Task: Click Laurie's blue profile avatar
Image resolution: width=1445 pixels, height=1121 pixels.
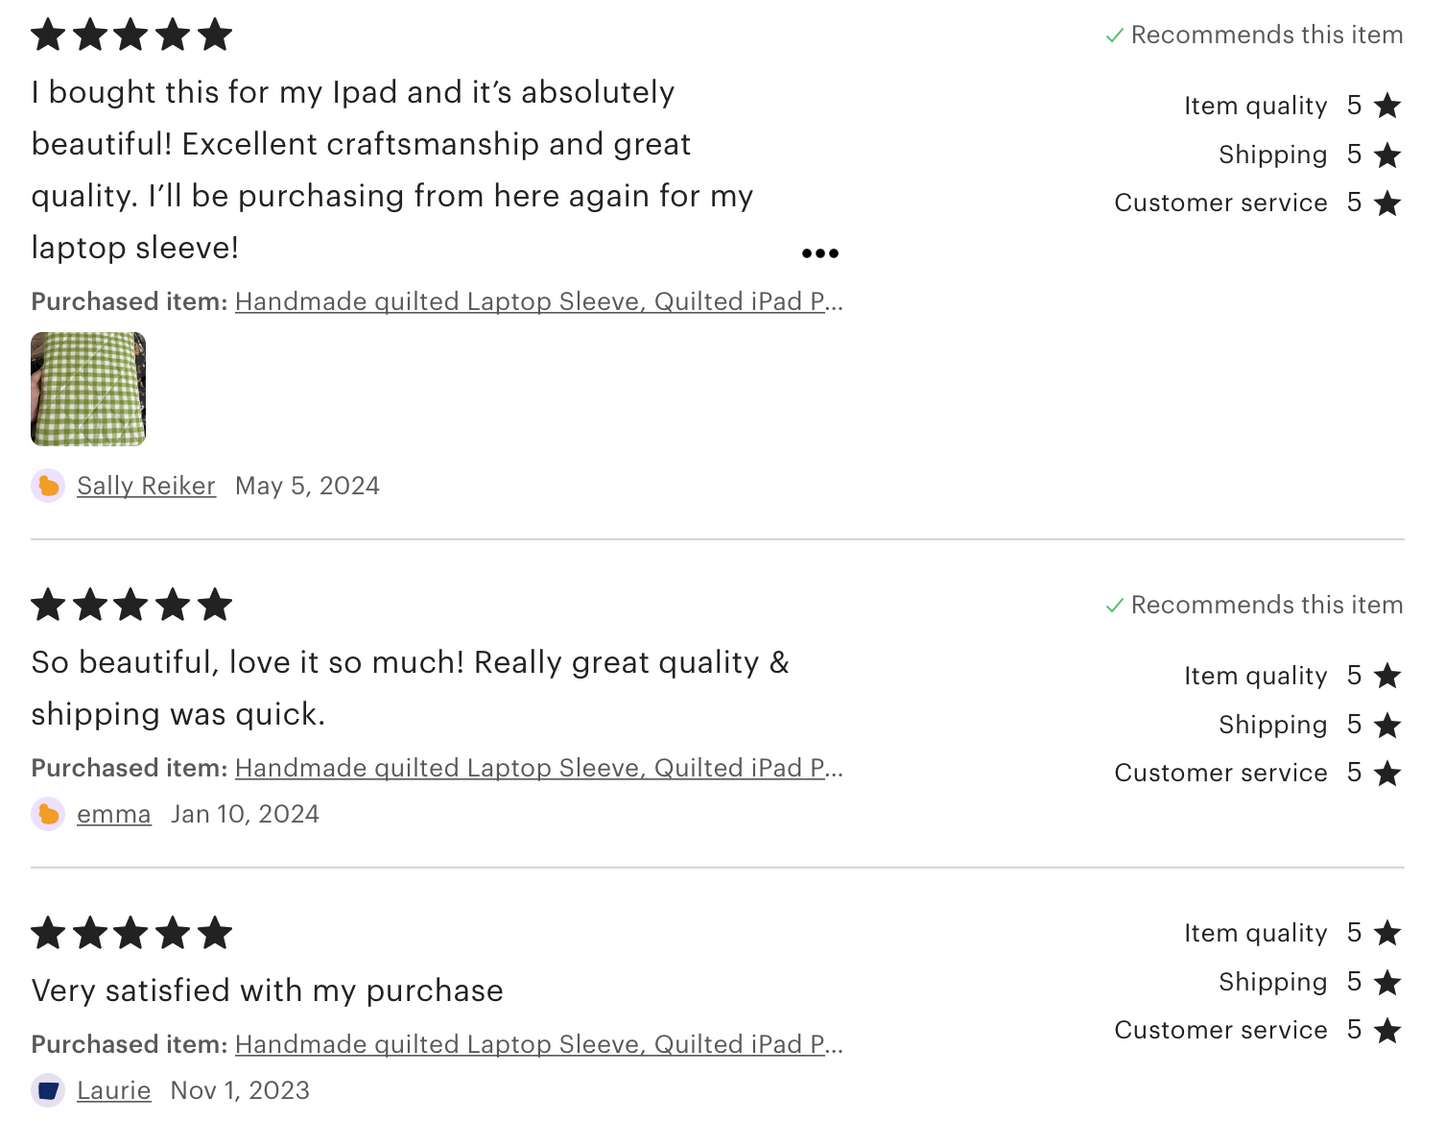Action: click(x=48, y=1090)
